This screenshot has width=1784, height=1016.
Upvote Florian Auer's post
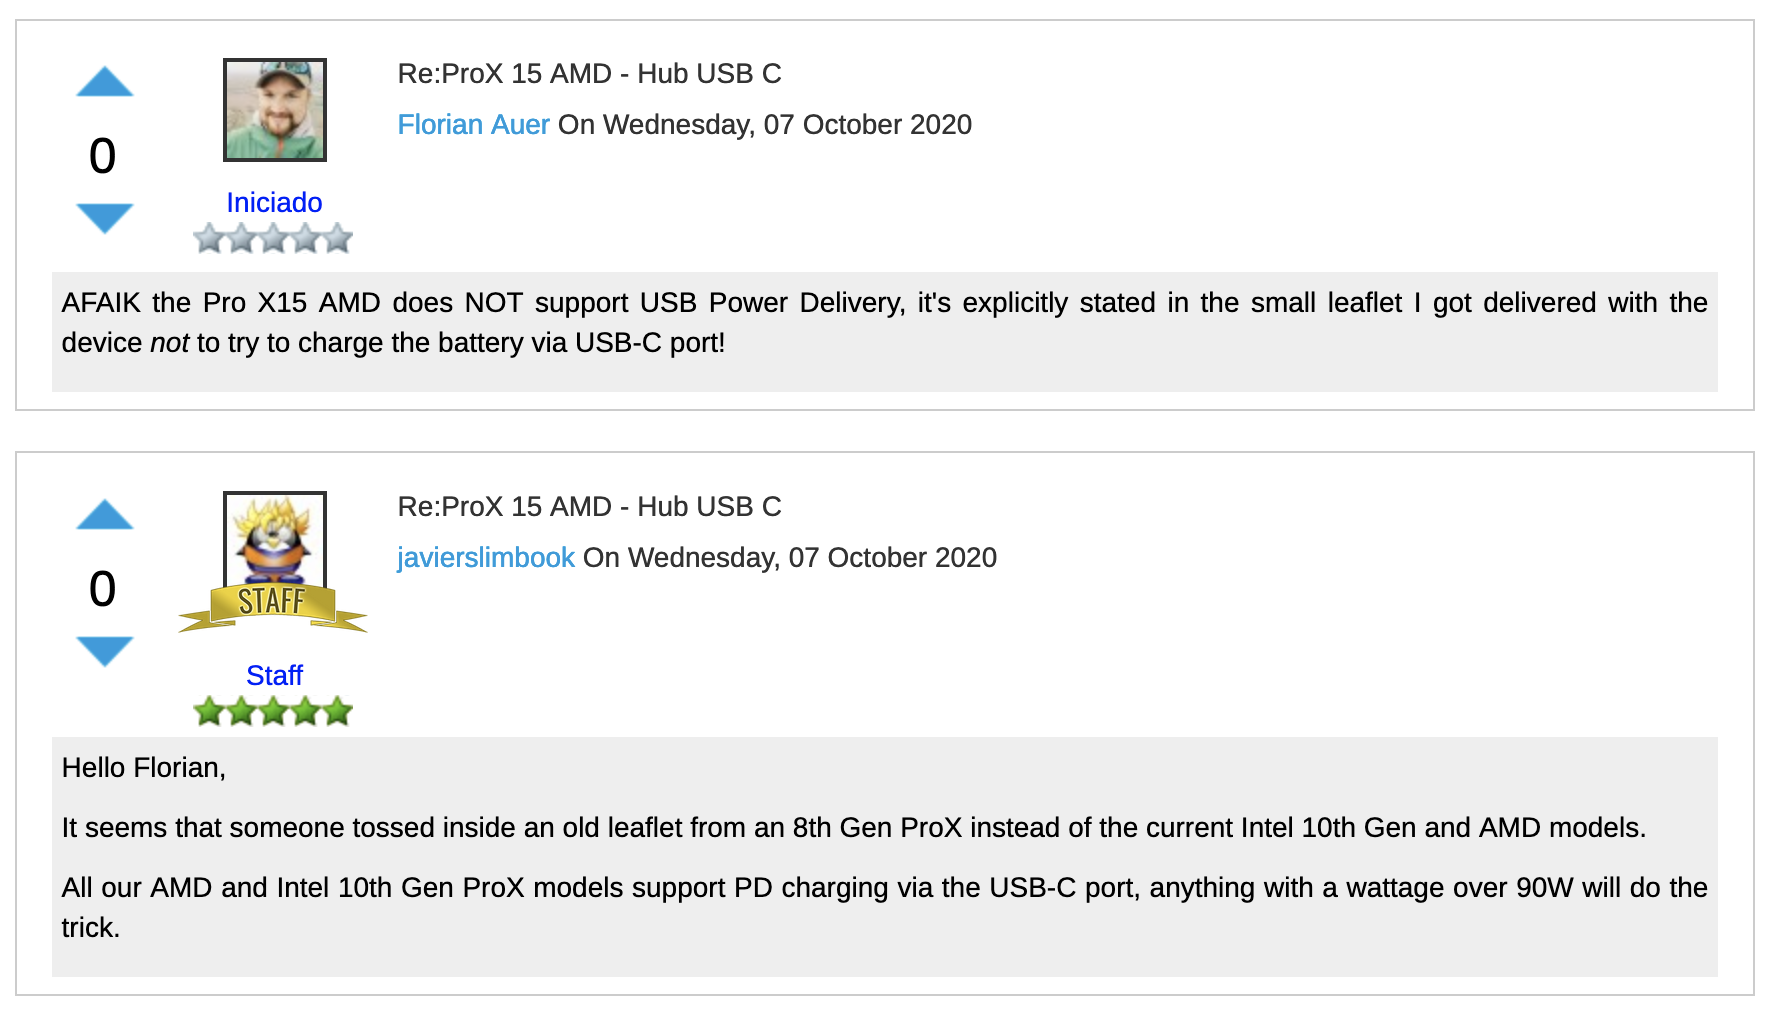[x=104, y=83]
